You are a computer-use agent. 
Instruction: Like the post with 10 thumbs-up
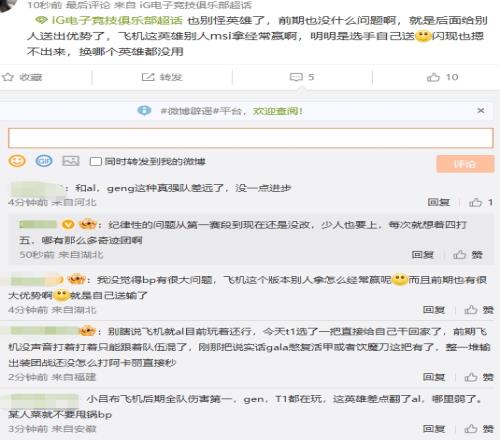(433, 77)
